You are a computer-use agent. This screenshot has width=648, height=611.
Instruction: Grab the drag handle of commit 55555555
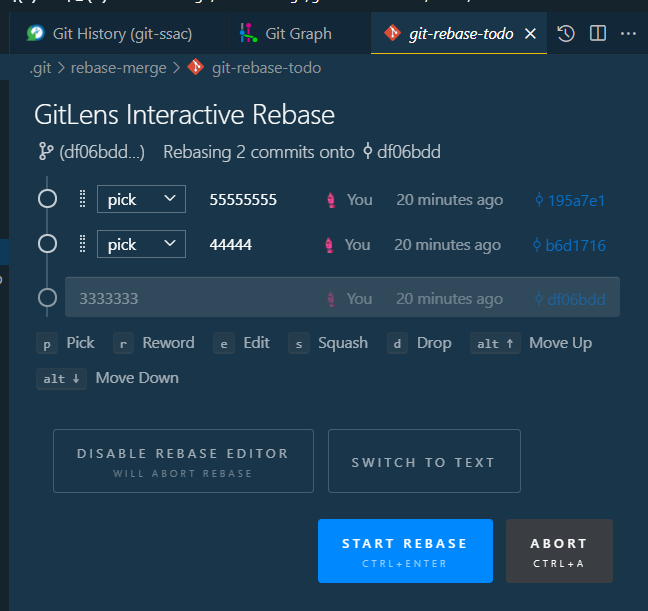click(82, 199)
